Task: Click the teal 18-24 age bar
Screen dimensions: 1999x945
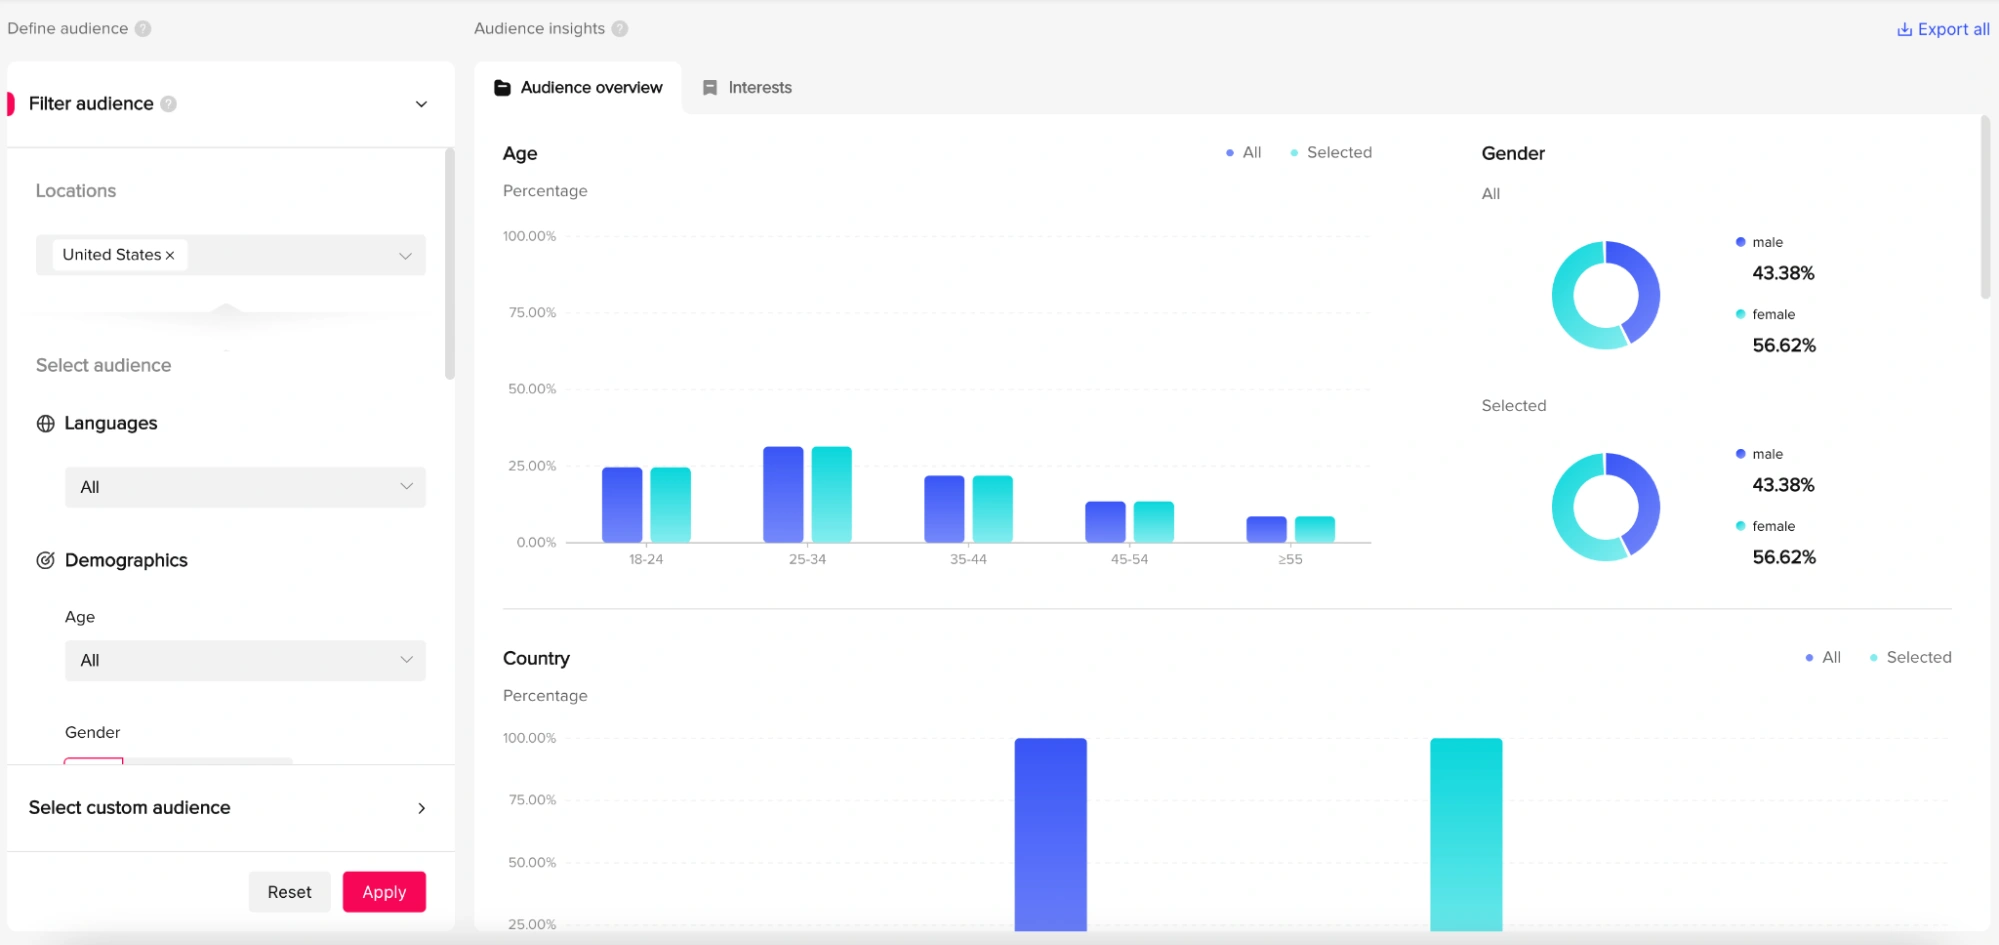Action: click(671, 505)
